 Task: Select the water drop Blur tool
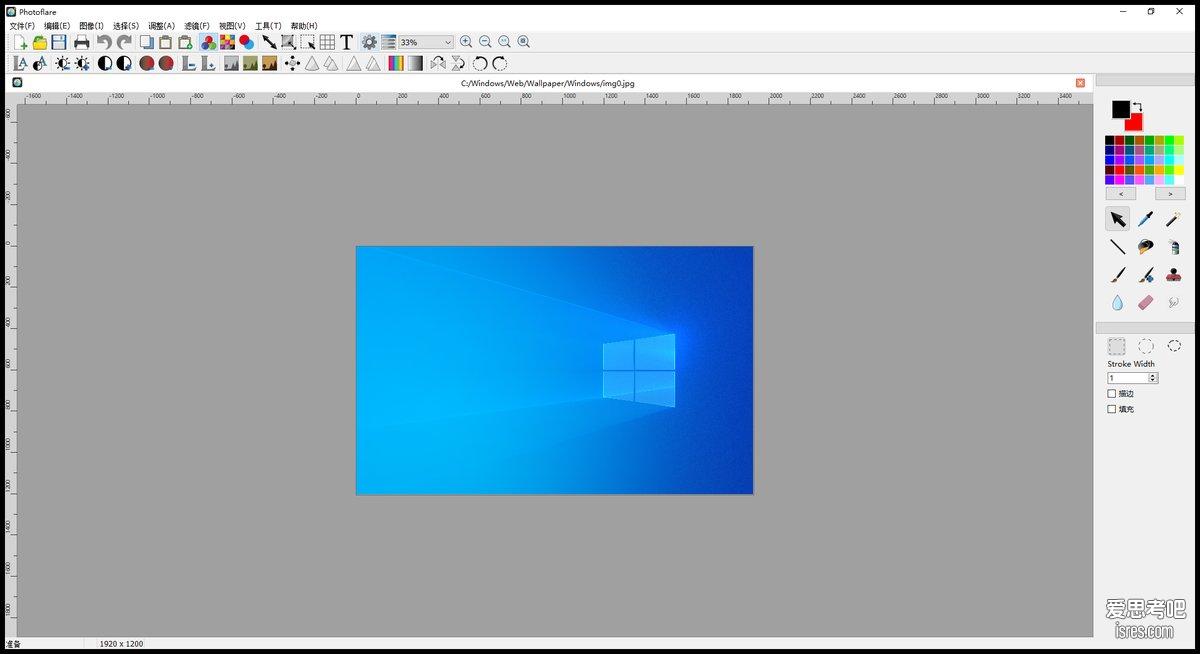click(x=1117, y=302)
